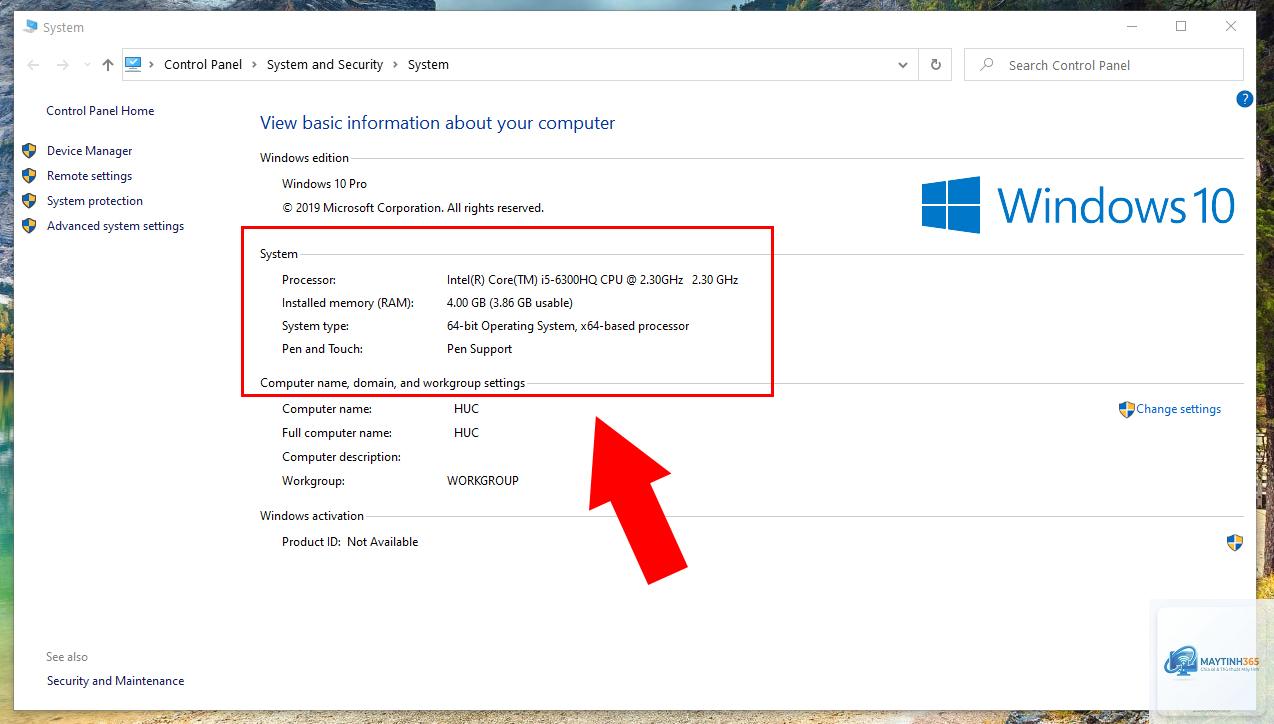Viewport: 1274px width, 724px height.
Task: Open Advanced system settings link
Action: click(115, 226)
